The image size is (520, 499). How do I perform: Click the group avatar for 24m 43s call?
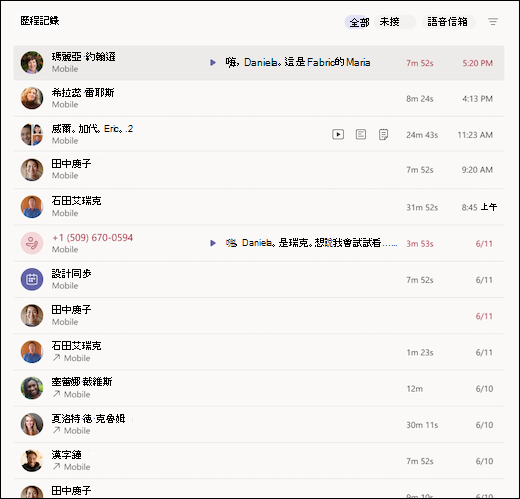click(x=32, y=134)
